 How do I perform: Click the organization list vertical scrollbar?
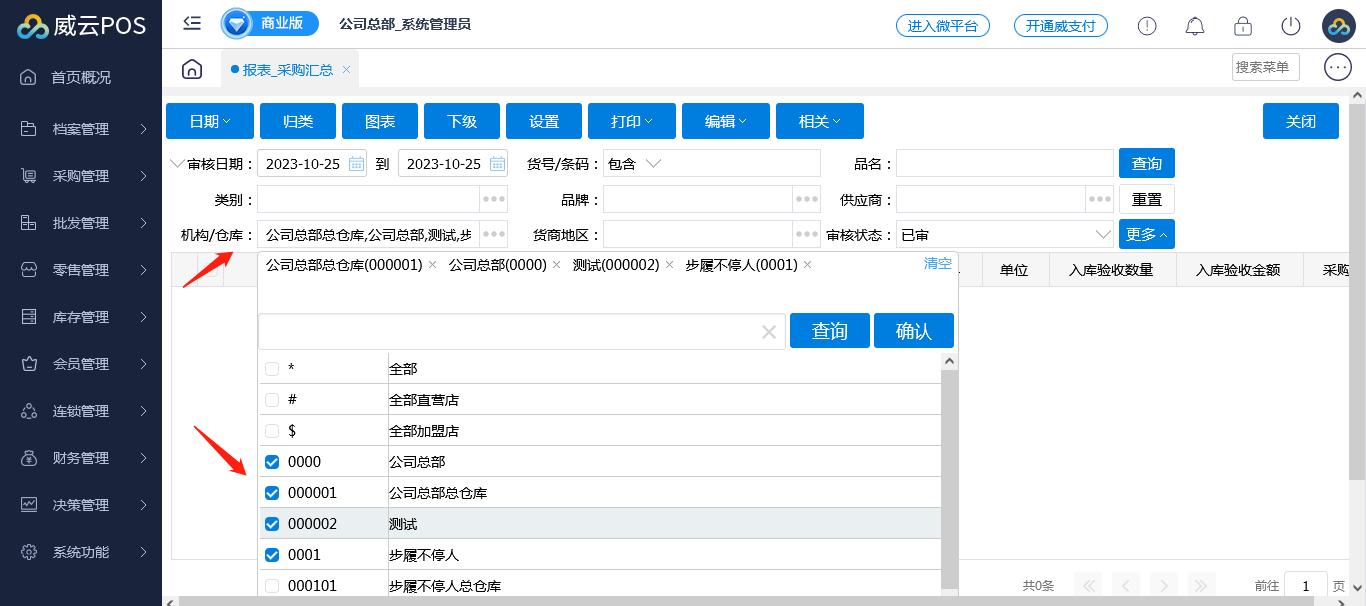(x=949, y=470)
